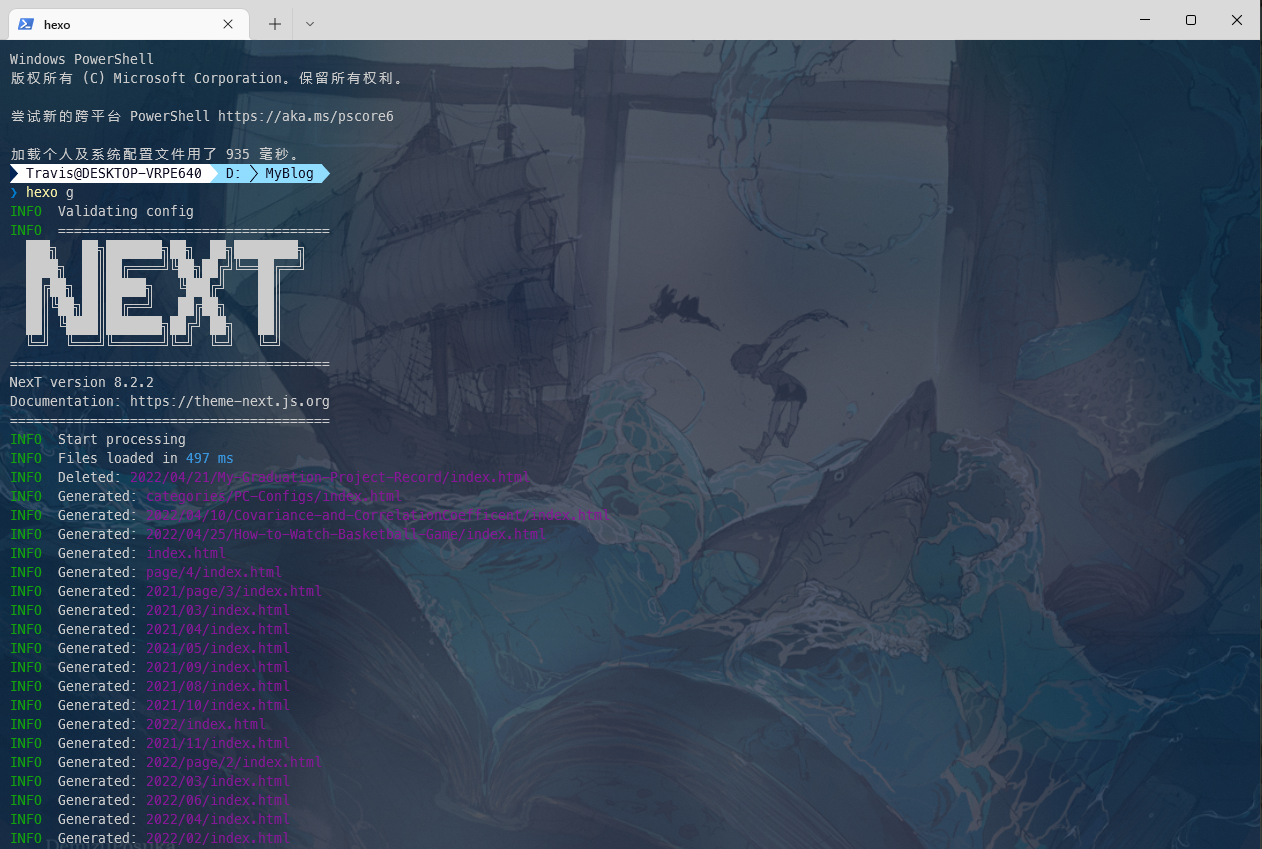Click the Microsoft Corporation copyright line
This screenshot has width=1262, height=849.
(x=206, y=78)
